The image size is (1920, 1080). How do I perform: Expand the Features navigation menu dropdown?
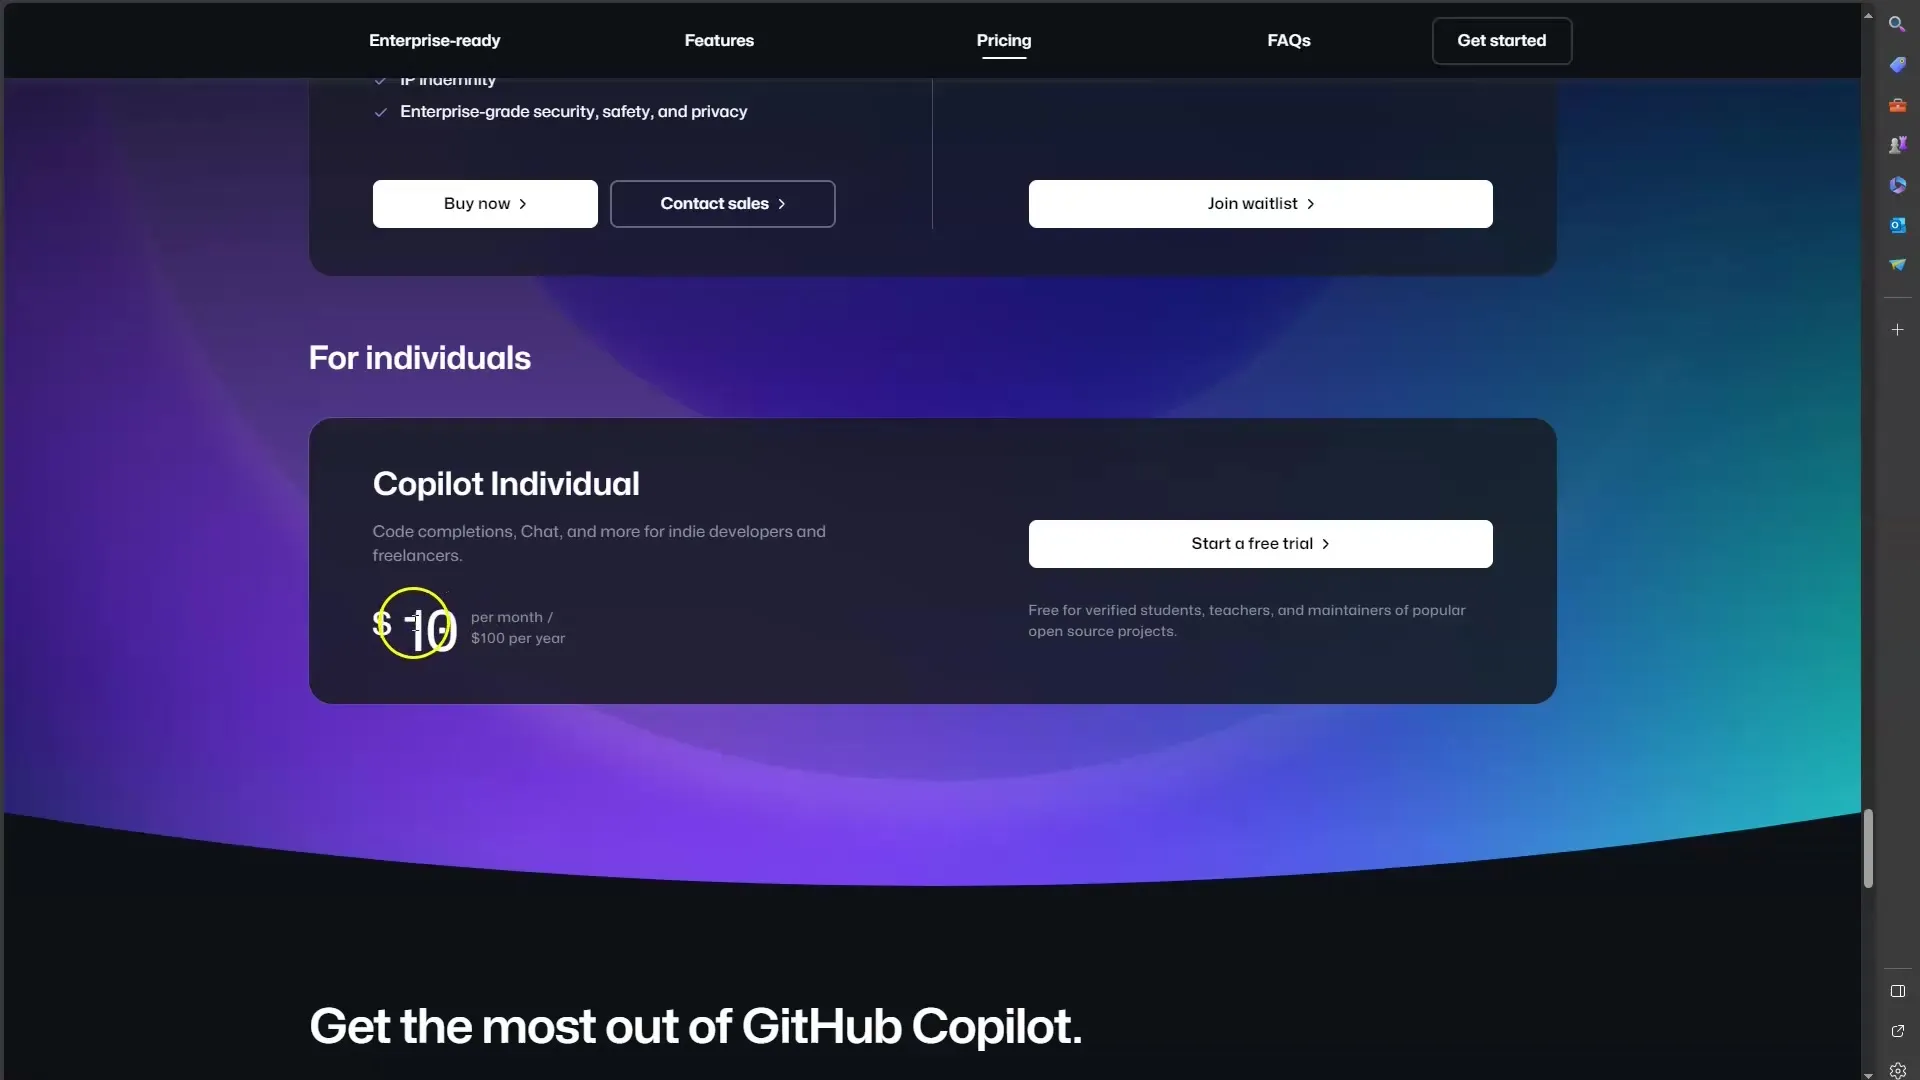719,40
